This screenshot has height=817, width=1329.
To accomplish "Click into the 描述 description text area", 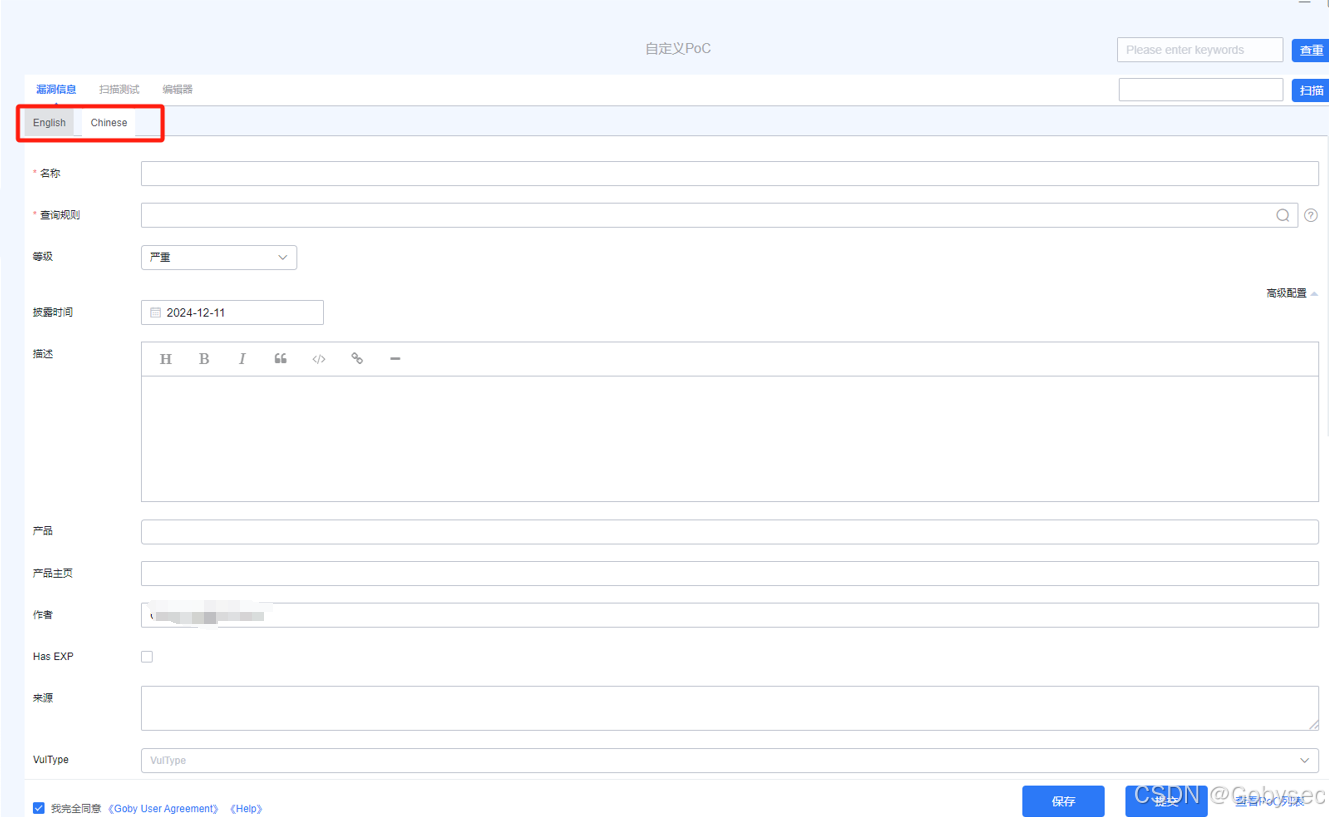I will pos(730,439).
